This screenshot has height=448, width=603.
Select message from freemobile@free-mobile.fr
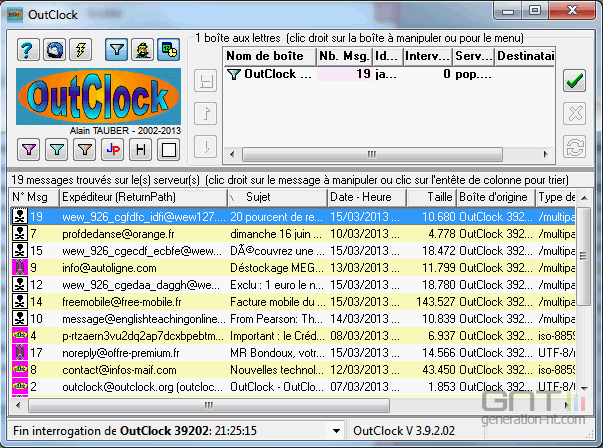click(293, 301)
